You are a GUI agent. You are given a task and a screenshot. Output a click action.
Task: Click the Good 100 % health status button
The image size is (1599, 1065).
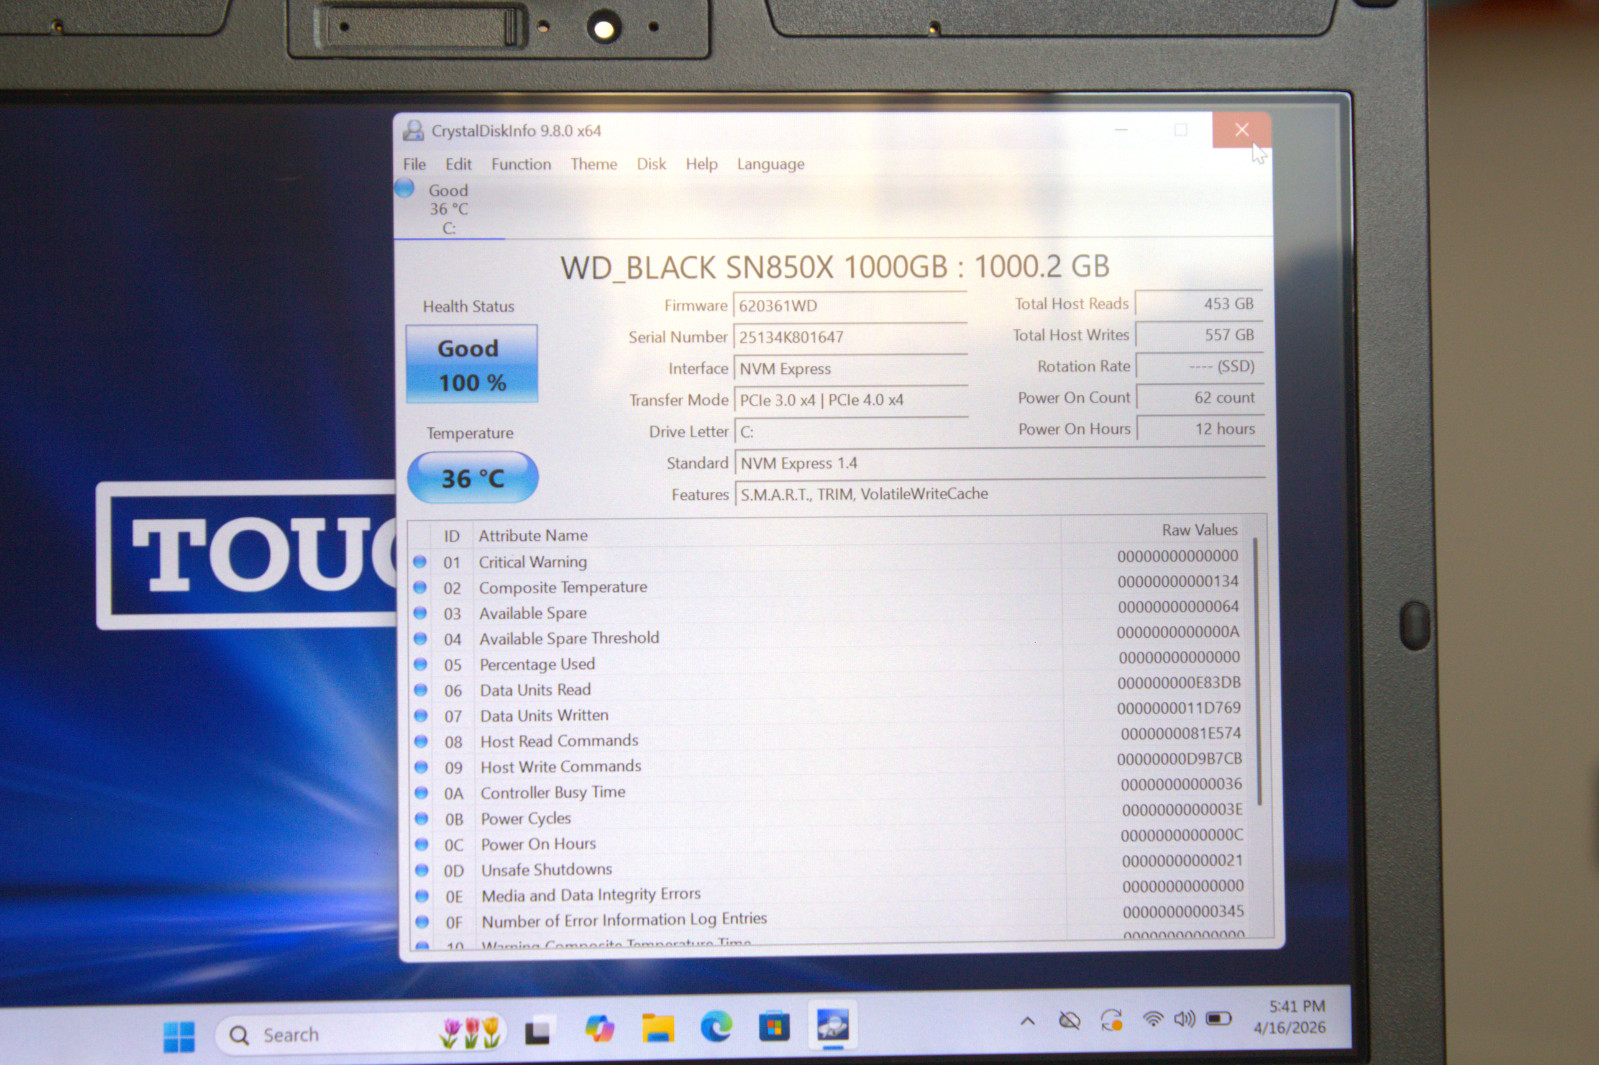point(471,364)
